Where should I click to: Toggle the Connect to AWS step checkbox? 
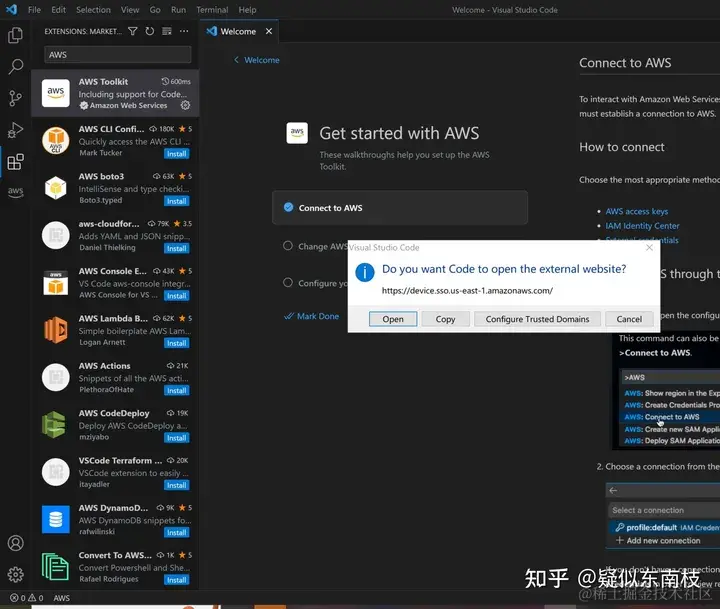(x=288, y=207)
